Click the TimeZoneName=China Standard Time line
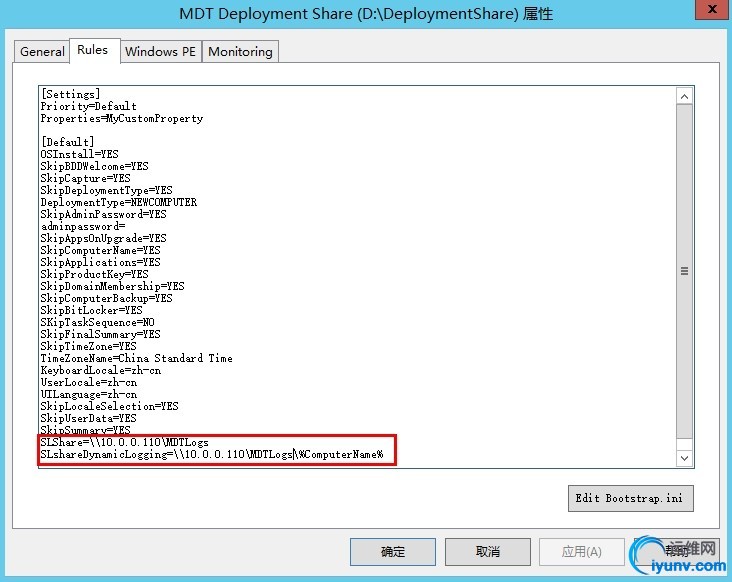 pyautogui.click(x=137, y=358)
